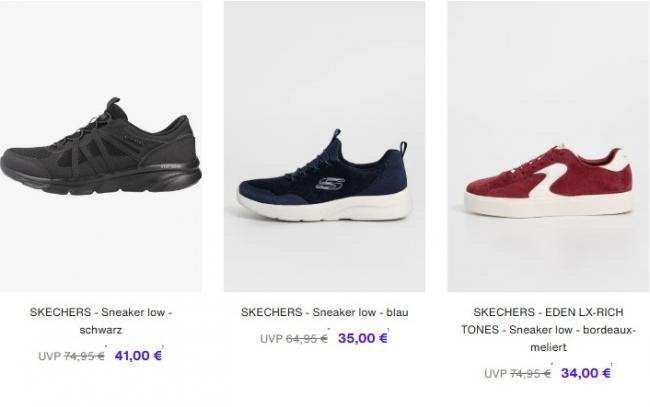
Task: Open the bordeaux Eden LX sneaker image
Action: (x=548, y=146)
